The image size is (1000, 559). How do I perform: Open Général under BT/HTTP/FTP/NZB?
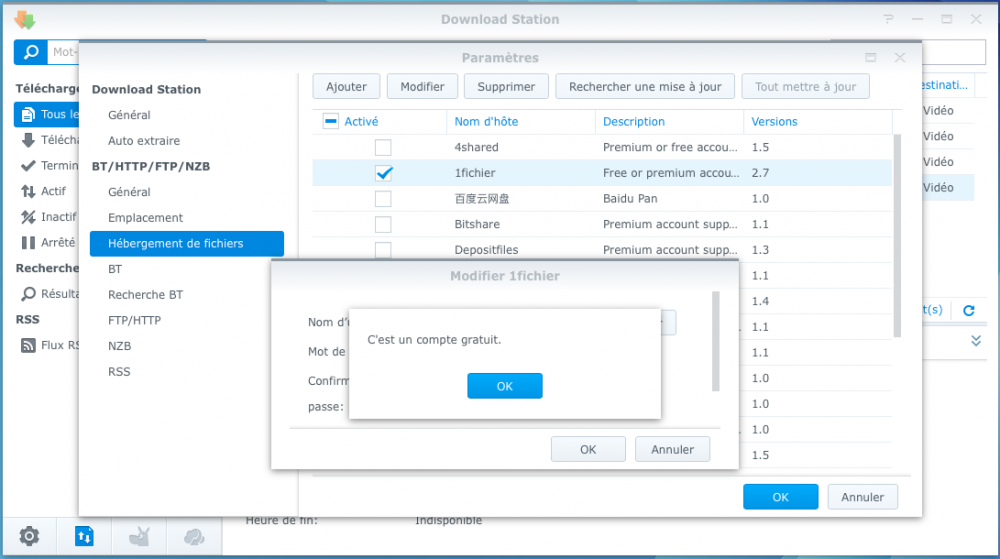[x=129, y=192]
